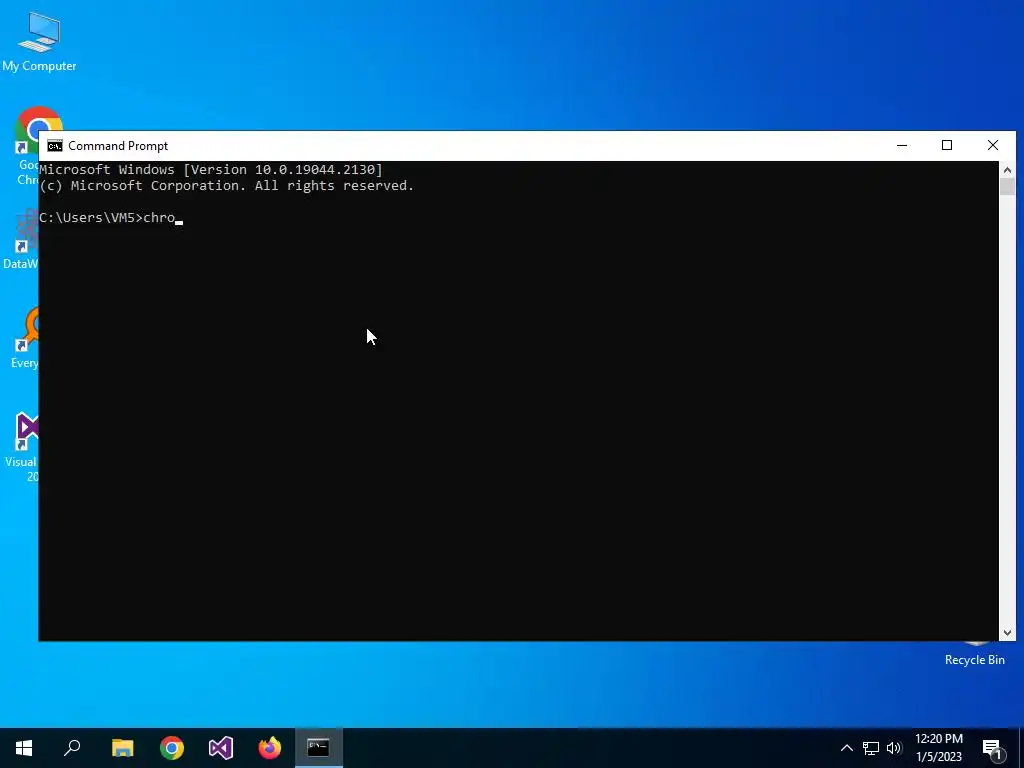The width and height of the screenshot is (1024, 768).
Task: Open the network status tray icon
Action: point(871,748)
